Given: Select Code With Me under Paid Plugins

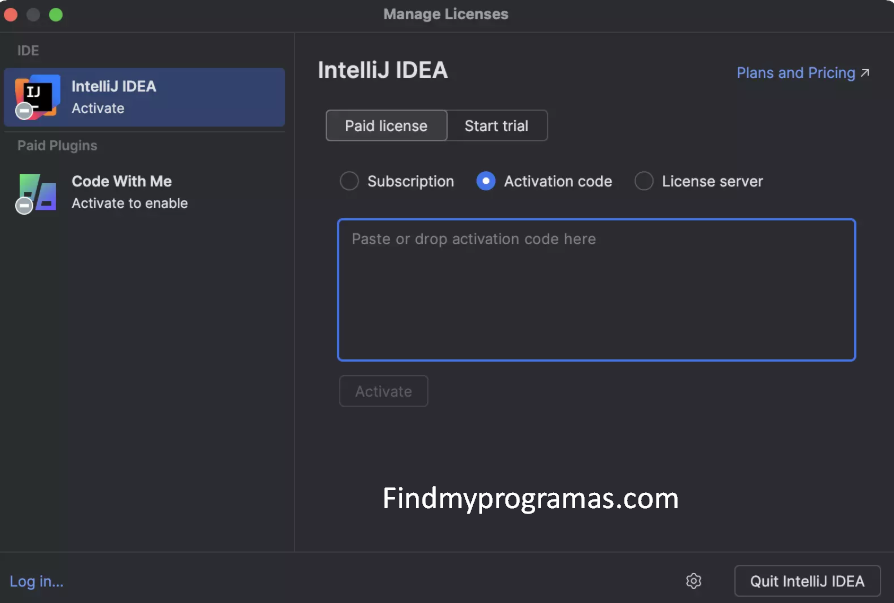Looking at the screenshot, I should 145,190.
